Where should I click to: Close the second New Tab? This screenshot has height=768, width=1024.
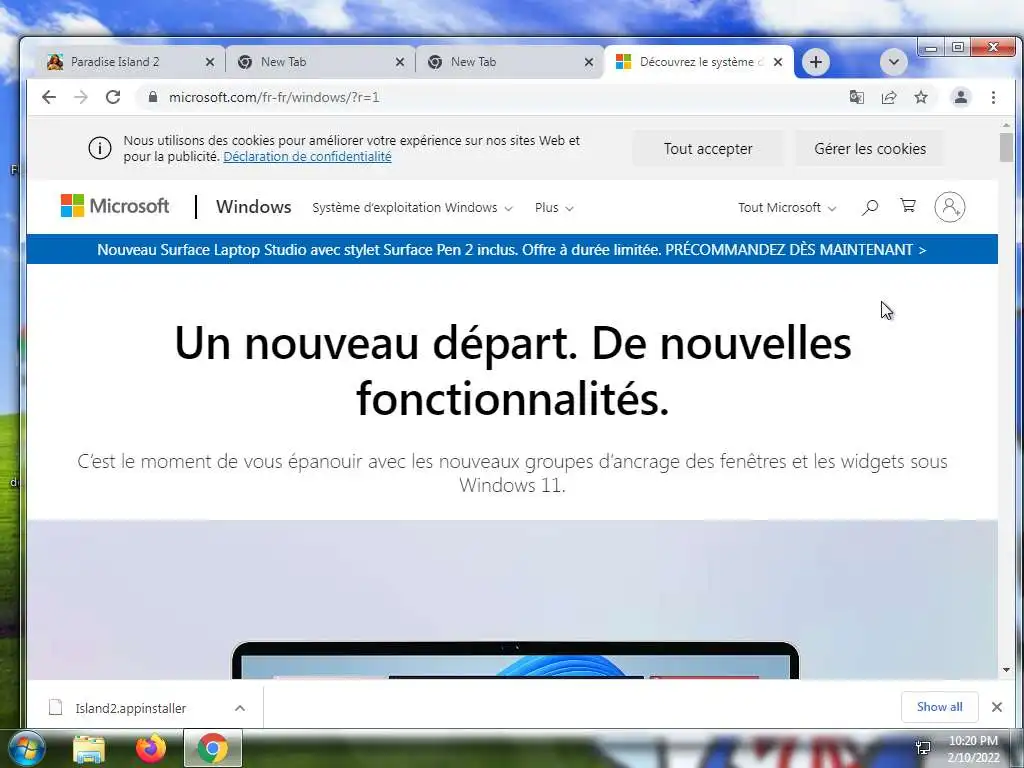[589, 62]
